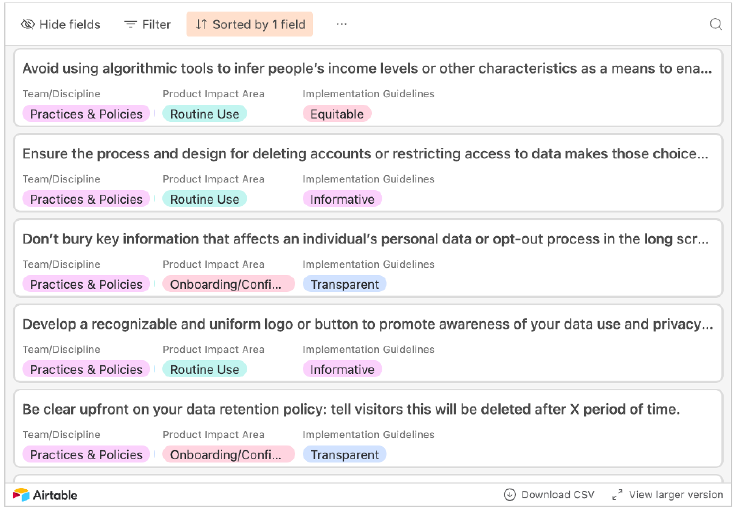This screenshot has width=740, height=512.
Task: Open the record about algorithmic tools inferring income
Action: click(x=367, y=69)
